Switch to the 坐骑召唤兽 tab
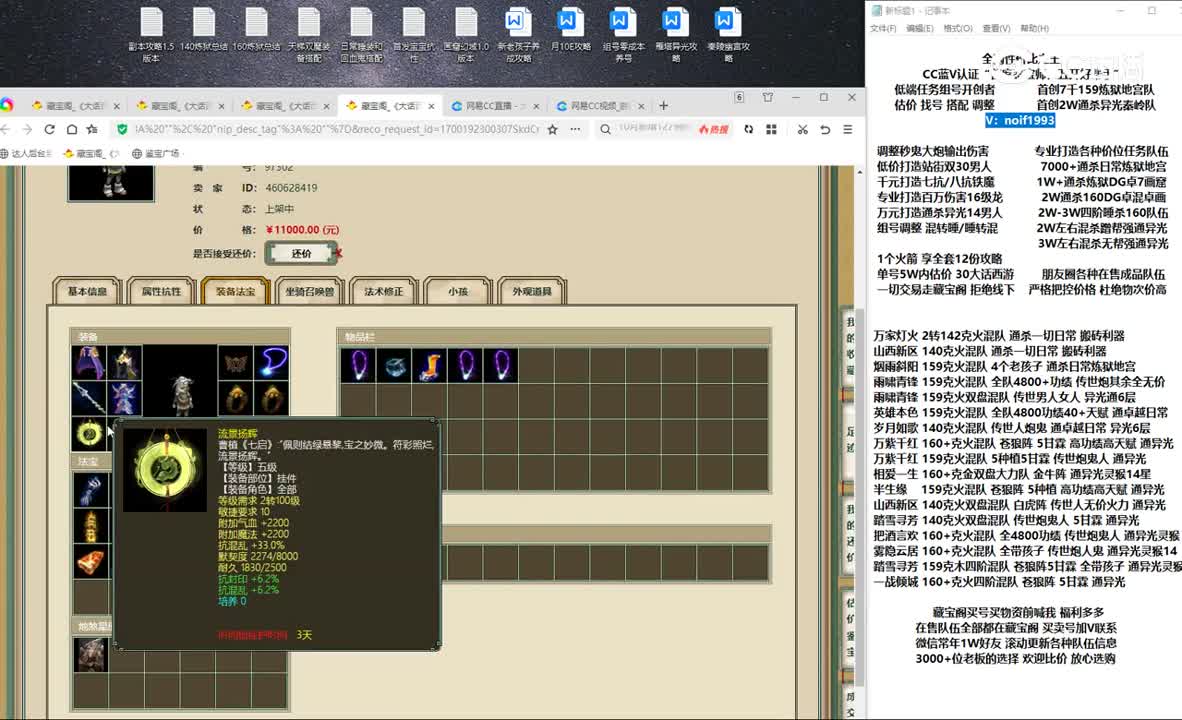 click(x=309, y=291)
